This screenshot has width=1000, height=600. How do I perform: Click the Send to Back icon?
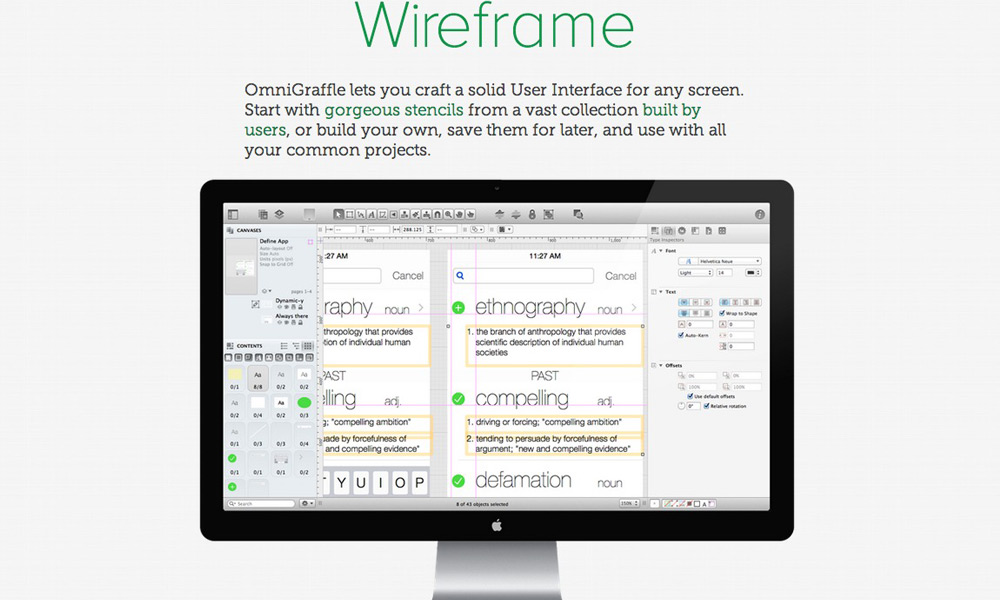tap(516, 215)
